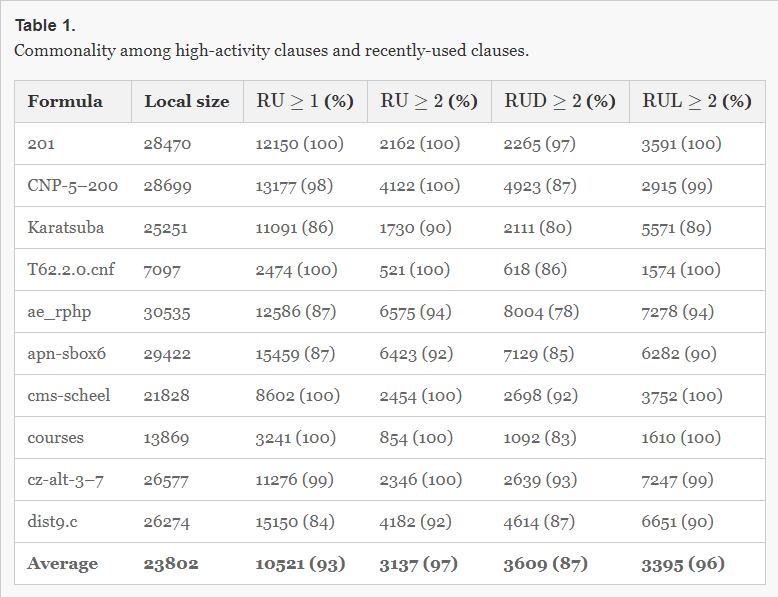Click the ae_rphp formula cell
Image resolution: width=778 pixels, height=597 pixels.
pos(59,312)
